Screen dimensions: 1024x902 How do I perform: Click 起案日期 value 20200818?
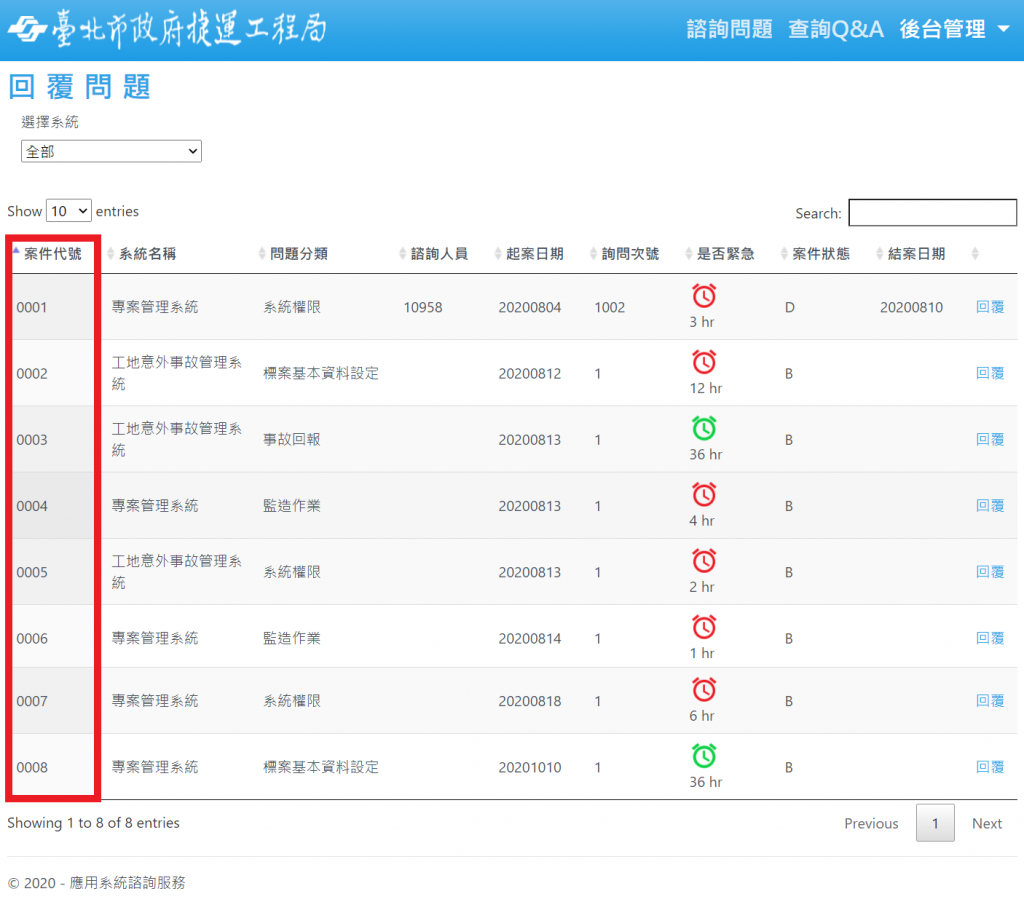(530, 701)
